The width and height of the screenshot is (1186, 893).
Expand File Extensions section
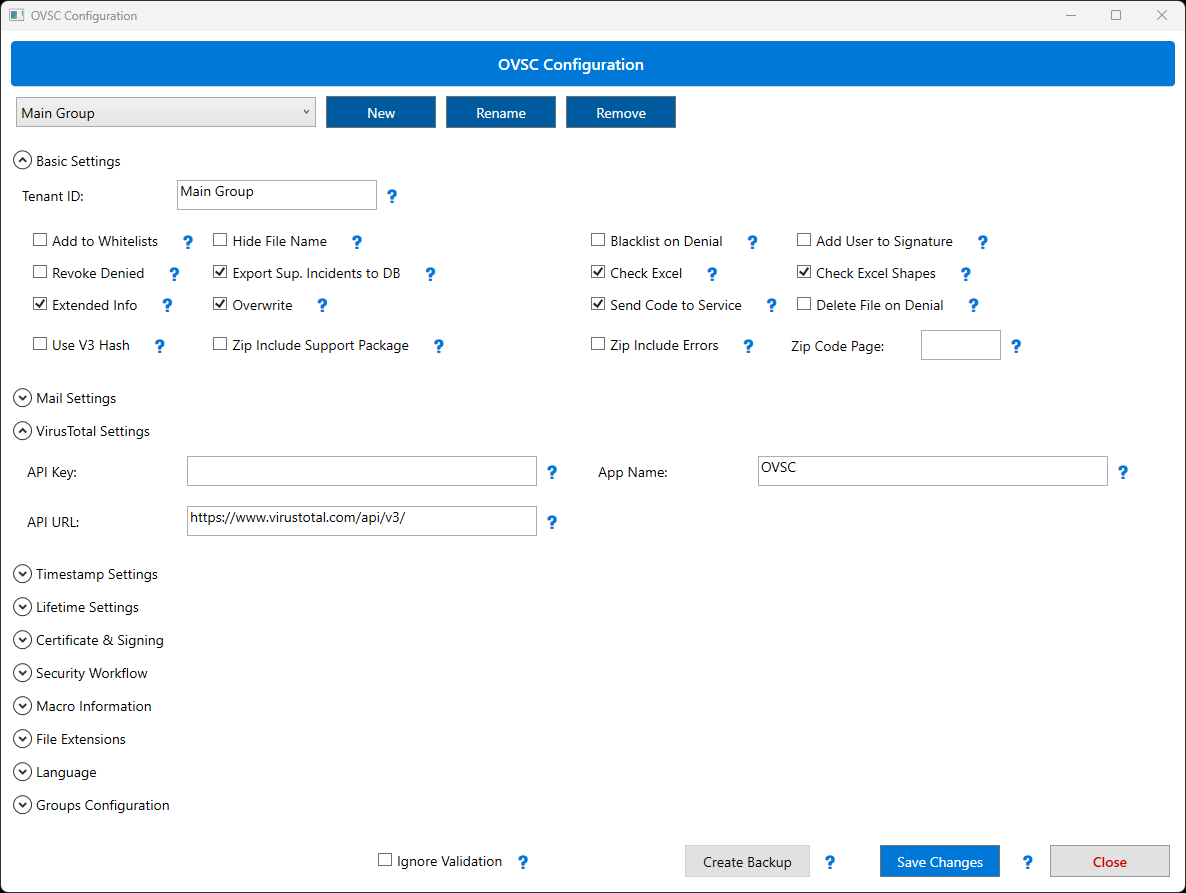pos(23,739)
